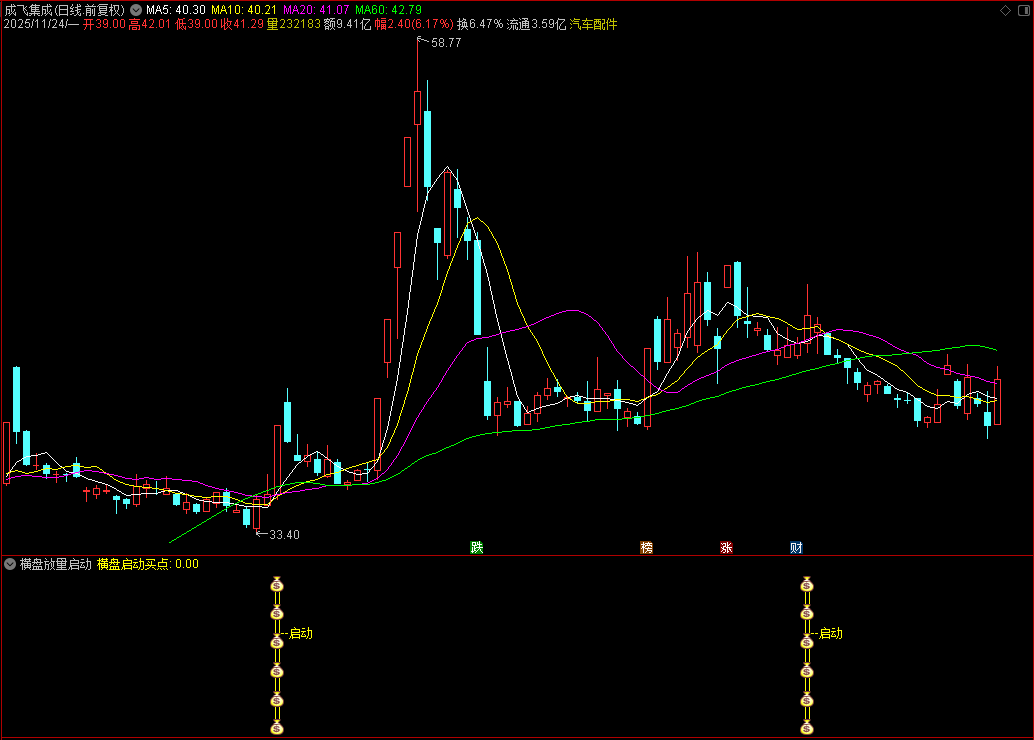Click the right 启动 signal label
The width and height of the screenshot is (1034, 740).
(830, 633)
